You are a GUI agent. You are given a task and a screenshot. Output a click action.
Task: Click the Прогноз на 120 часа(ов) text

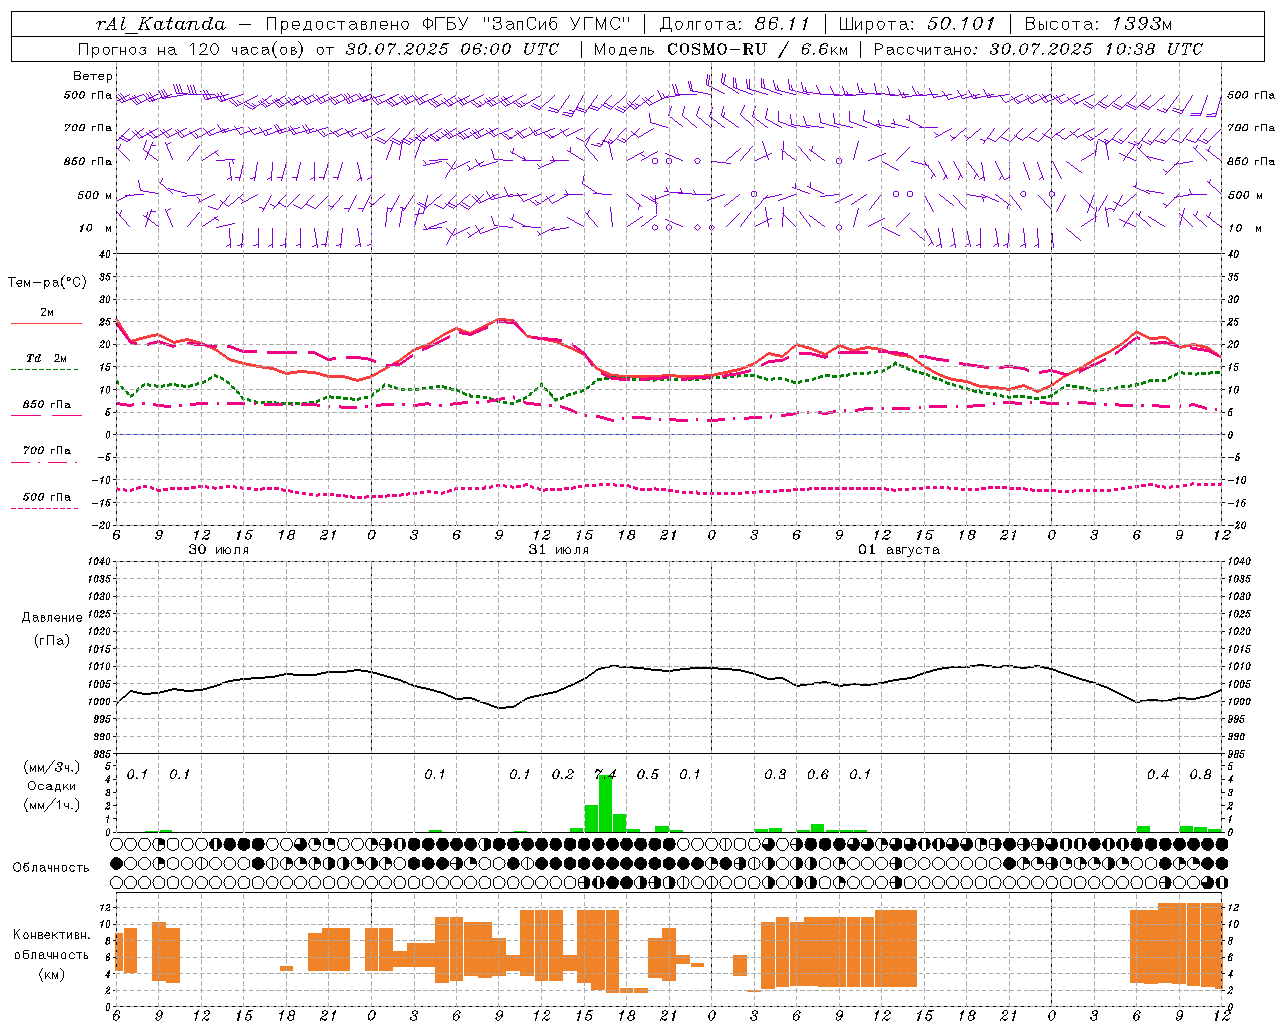click(x=192, y=49)
